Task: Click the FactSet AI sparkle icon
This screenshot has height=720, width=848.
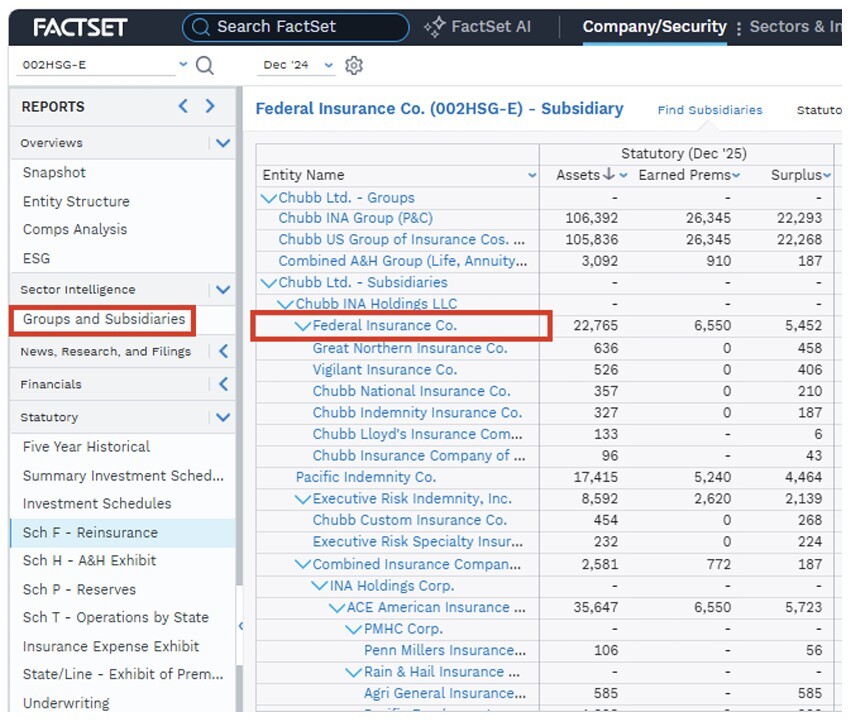Action: [x=434, y=27]
